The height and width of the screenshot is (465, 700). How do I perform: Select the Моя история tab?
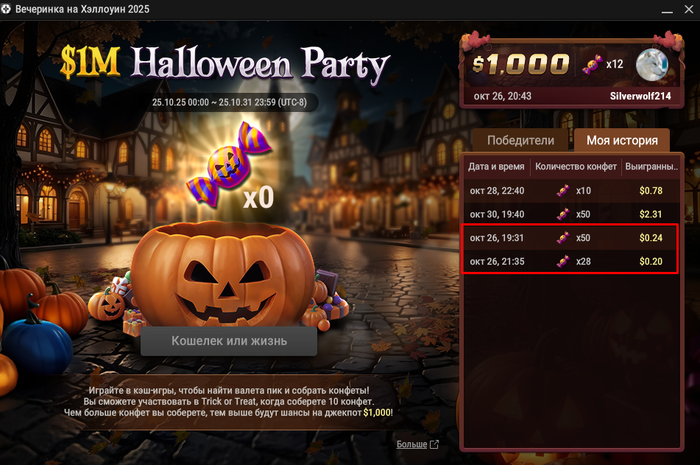[x=622, y=141]
